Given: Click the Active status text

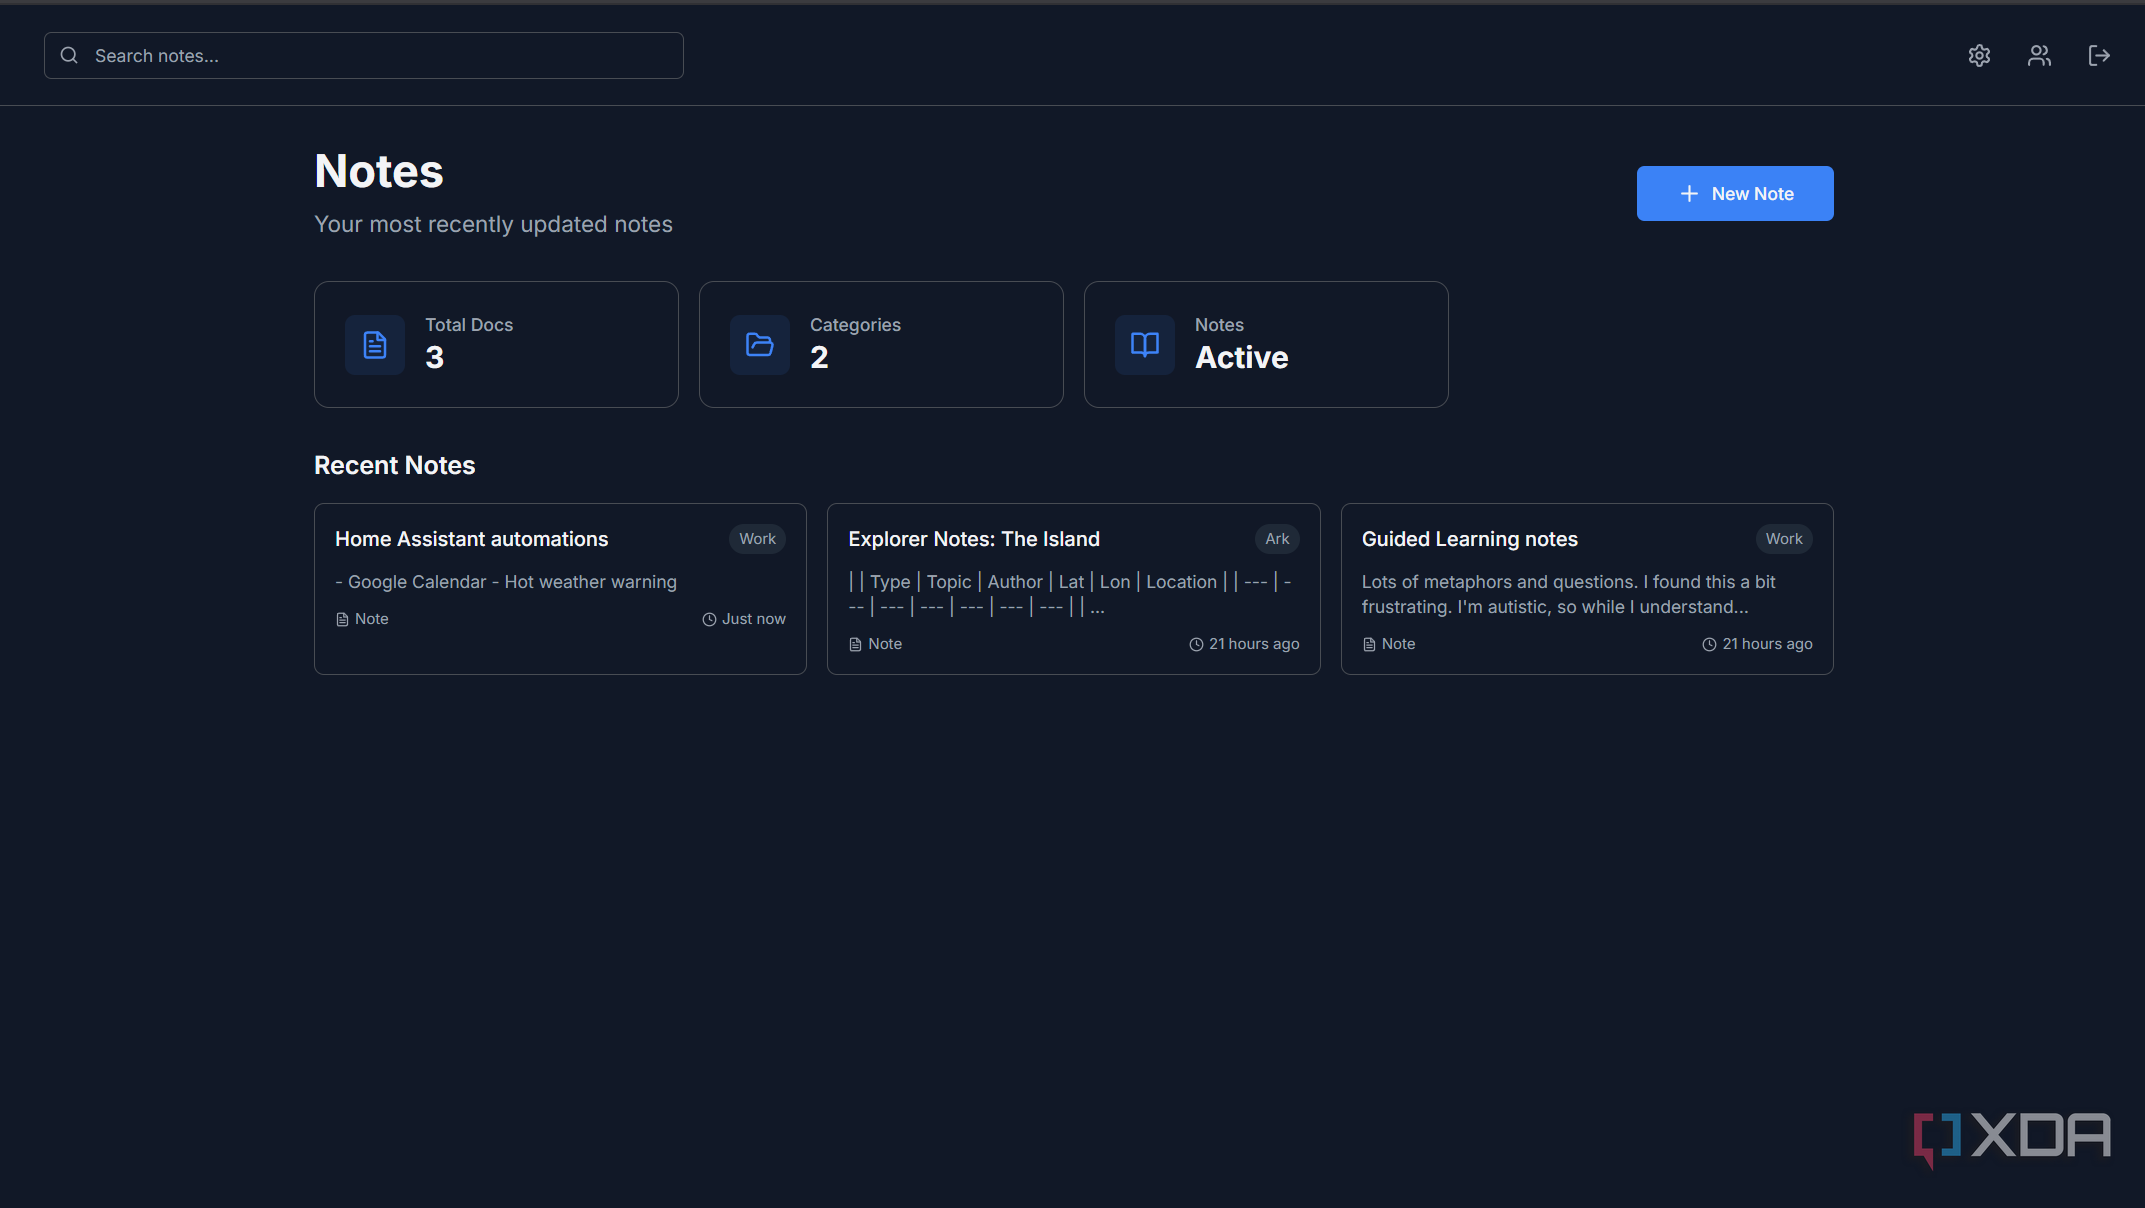Looking at the screenshot, I should (x=1242, y=358).
